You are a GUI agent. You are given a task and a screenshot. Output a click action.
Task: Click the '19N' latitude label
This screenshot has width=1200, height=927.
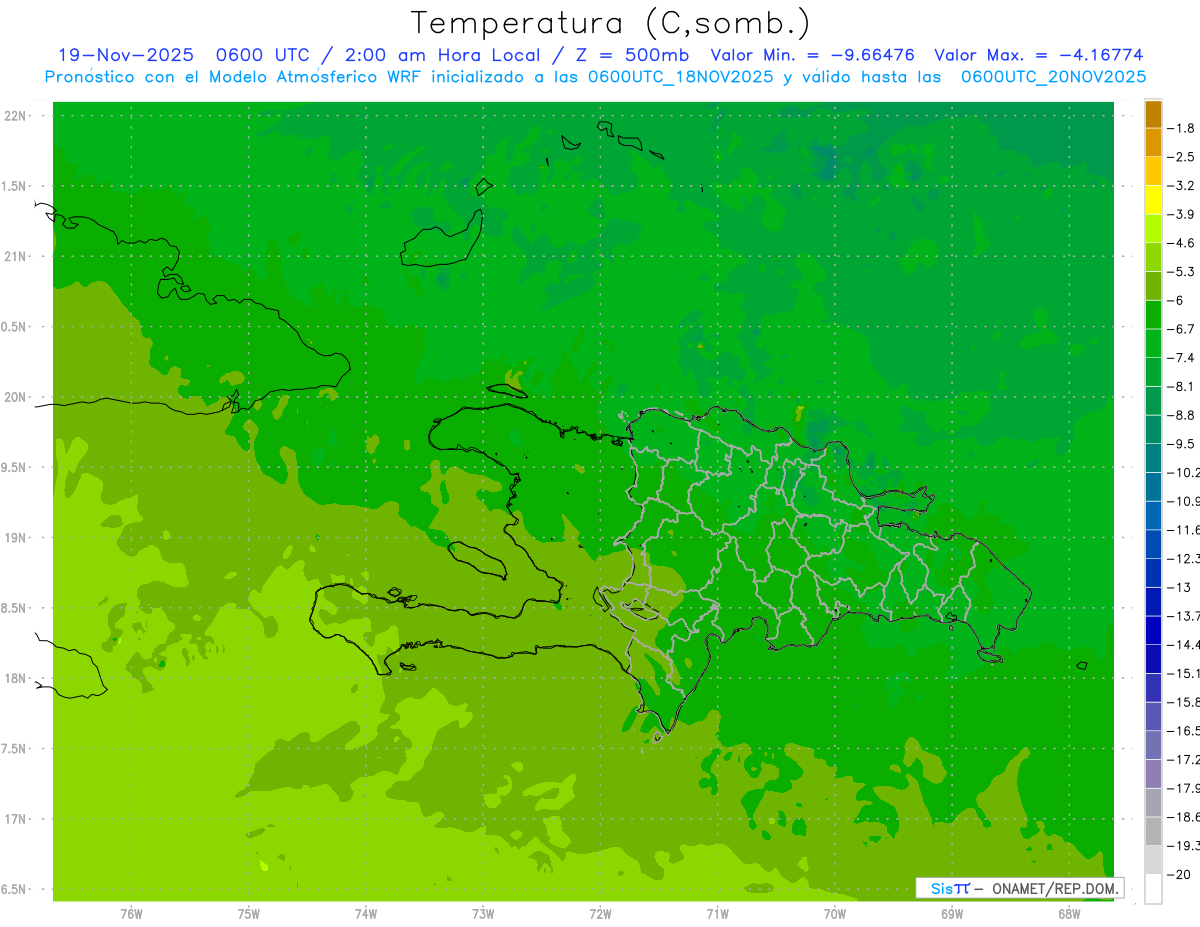click(x=15, y=538)
